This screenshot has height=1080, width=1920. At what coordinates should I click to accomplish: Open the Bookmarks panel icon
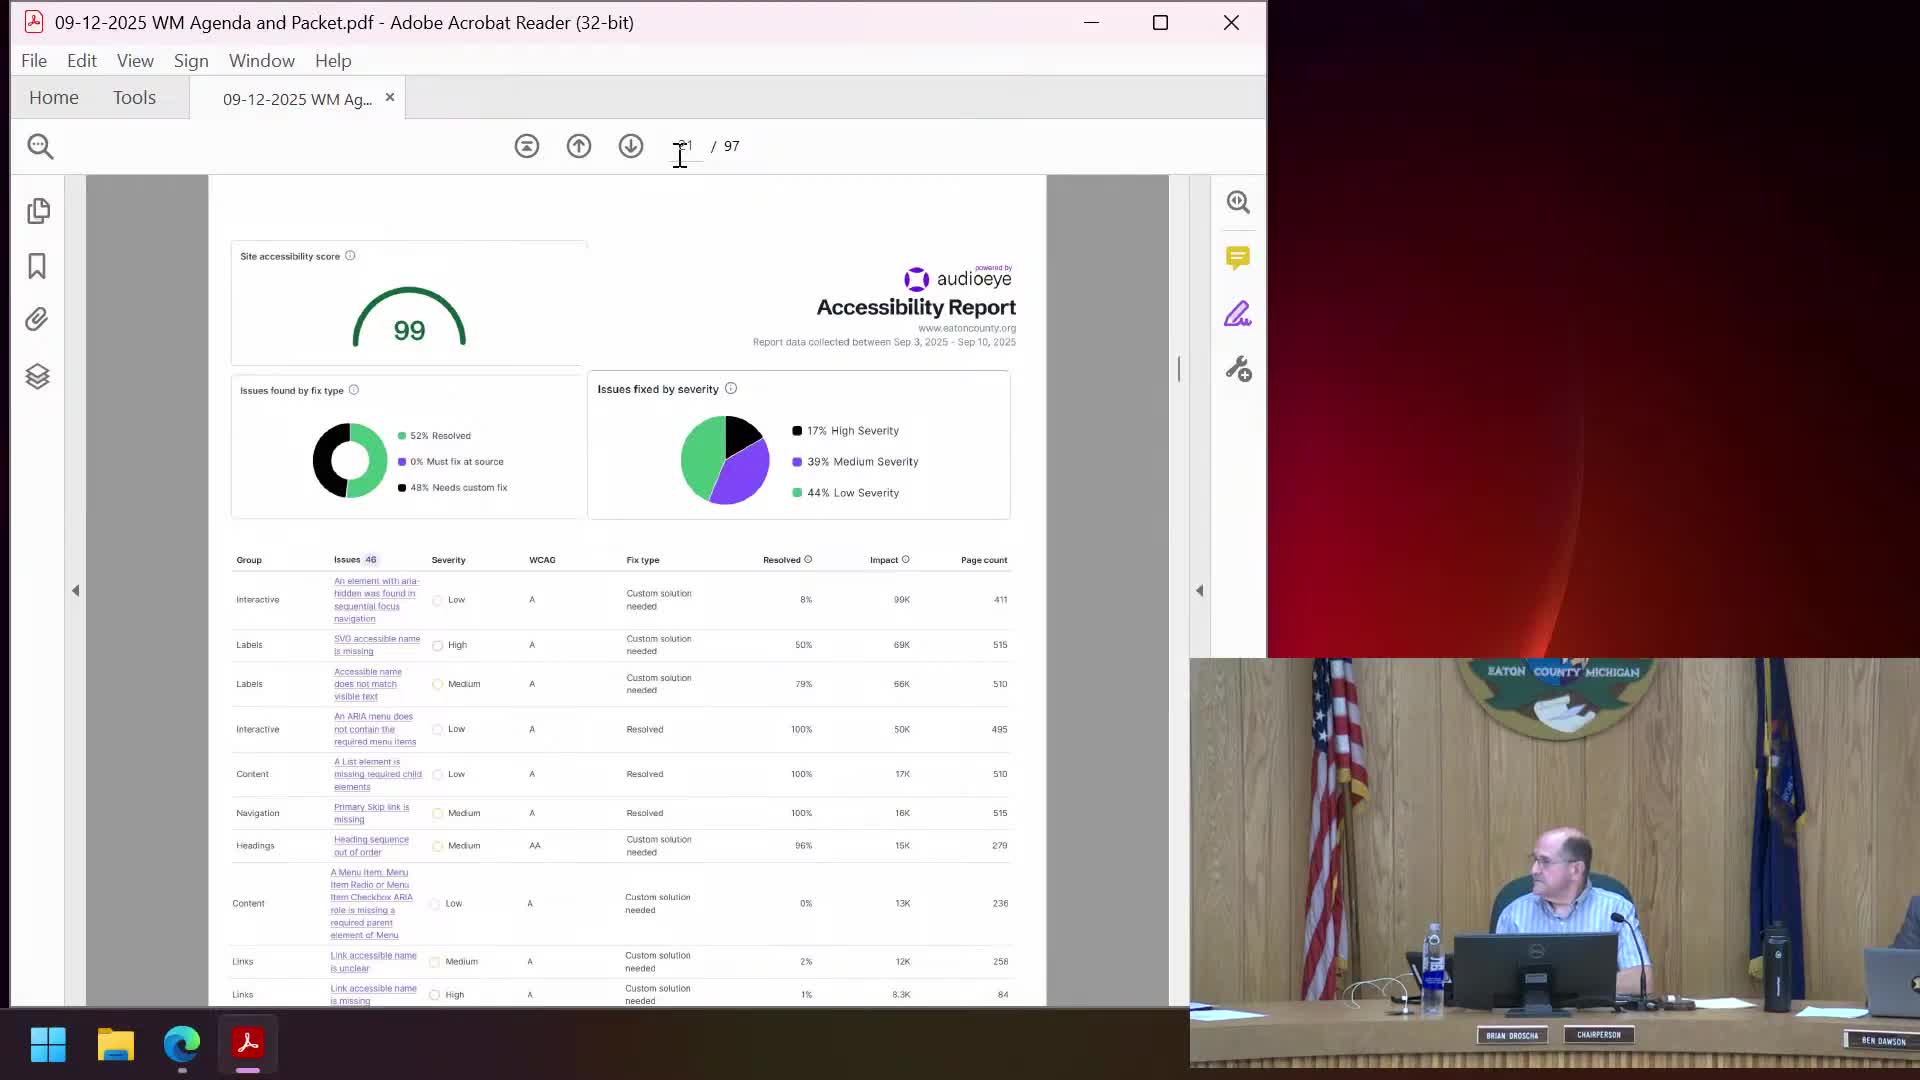pyautogui.click(x=37, y=266)
